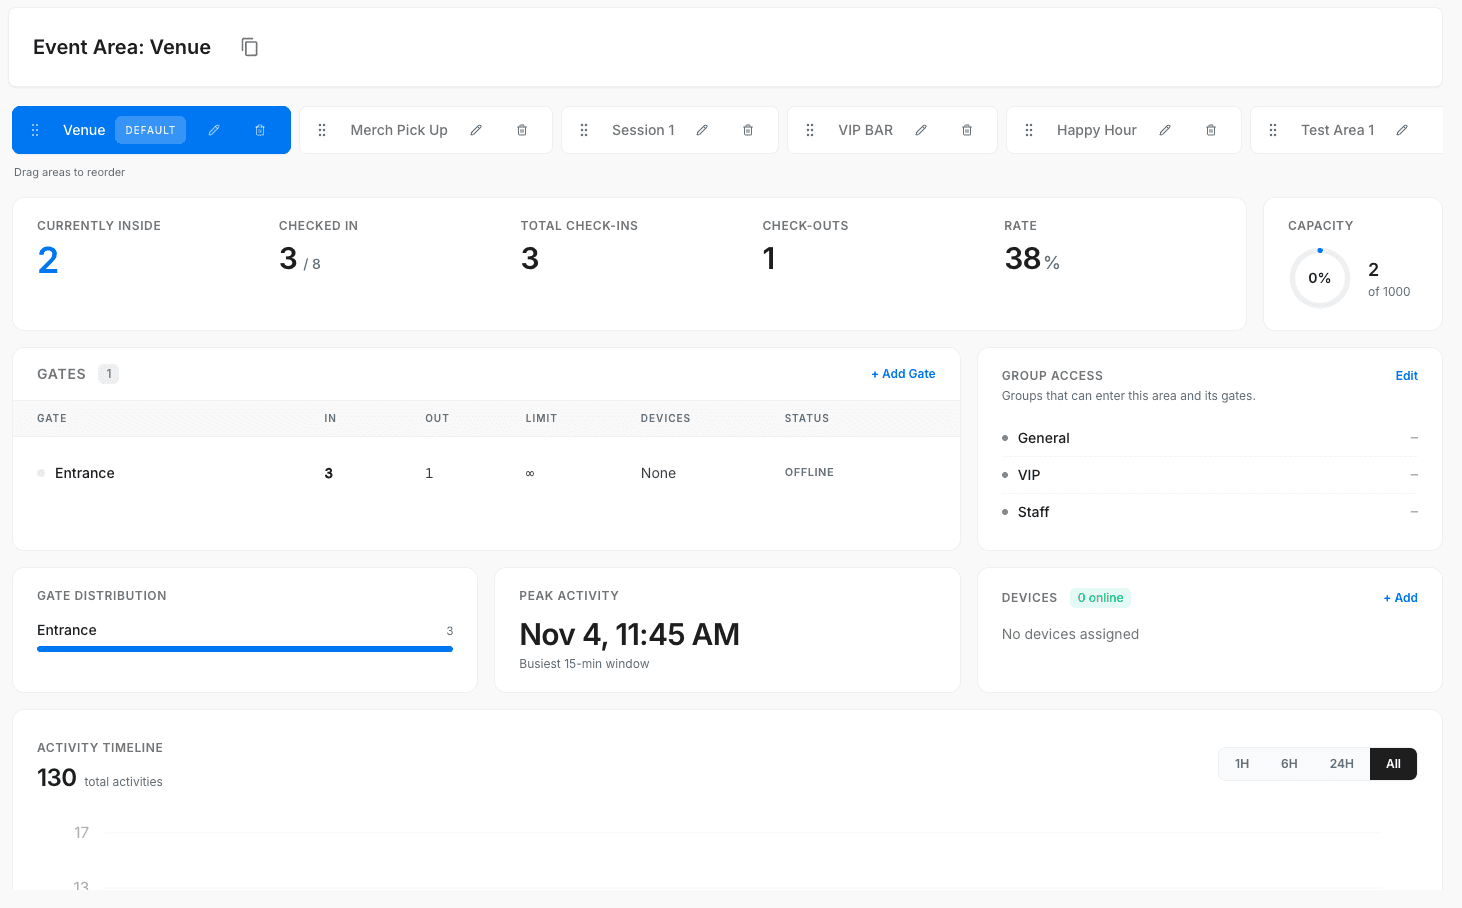Image resolution: width=1462 pixels, height=908 pixels.
Task: Add a device in the Devices panel
Action: [1400, 597]
